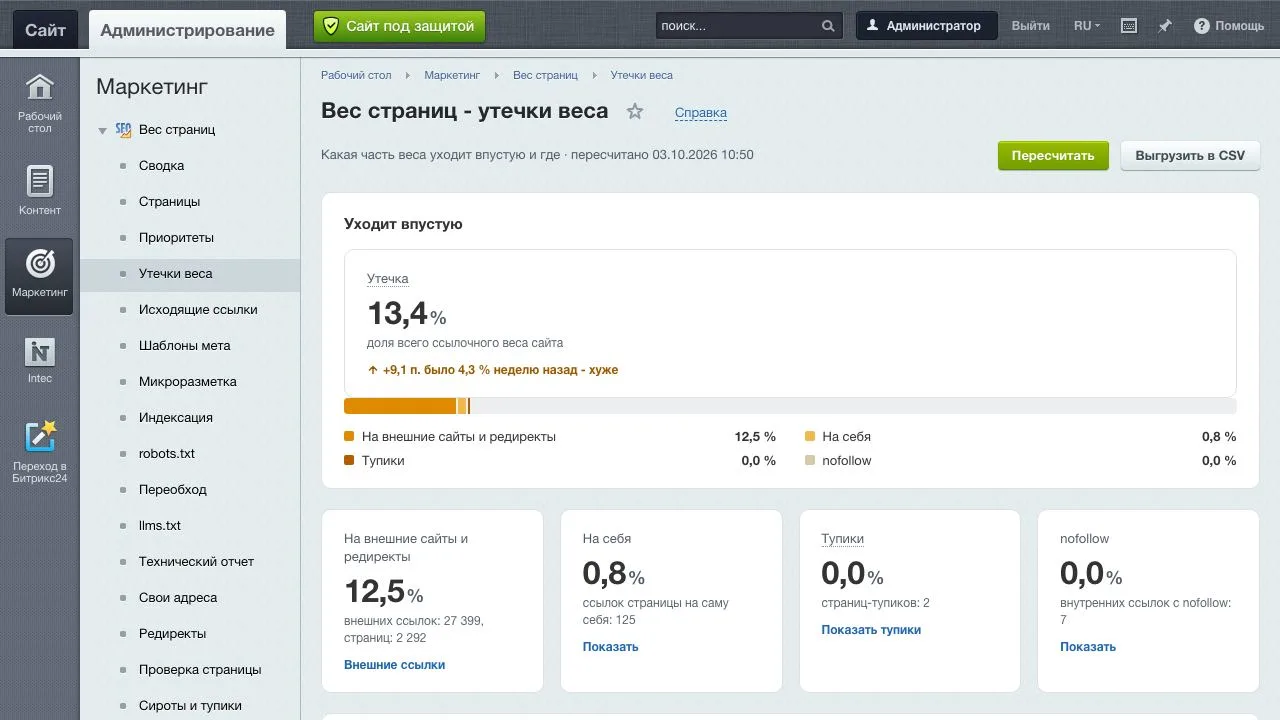Viewport: 1280px width, 720px height.
Task: Click the На себя legend color swatch
Action: pos(810,437)
